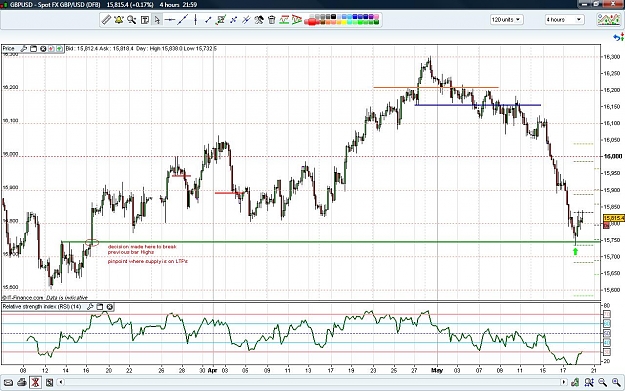
Task: Pick the pink color swatch
Action: coord(375,17)
